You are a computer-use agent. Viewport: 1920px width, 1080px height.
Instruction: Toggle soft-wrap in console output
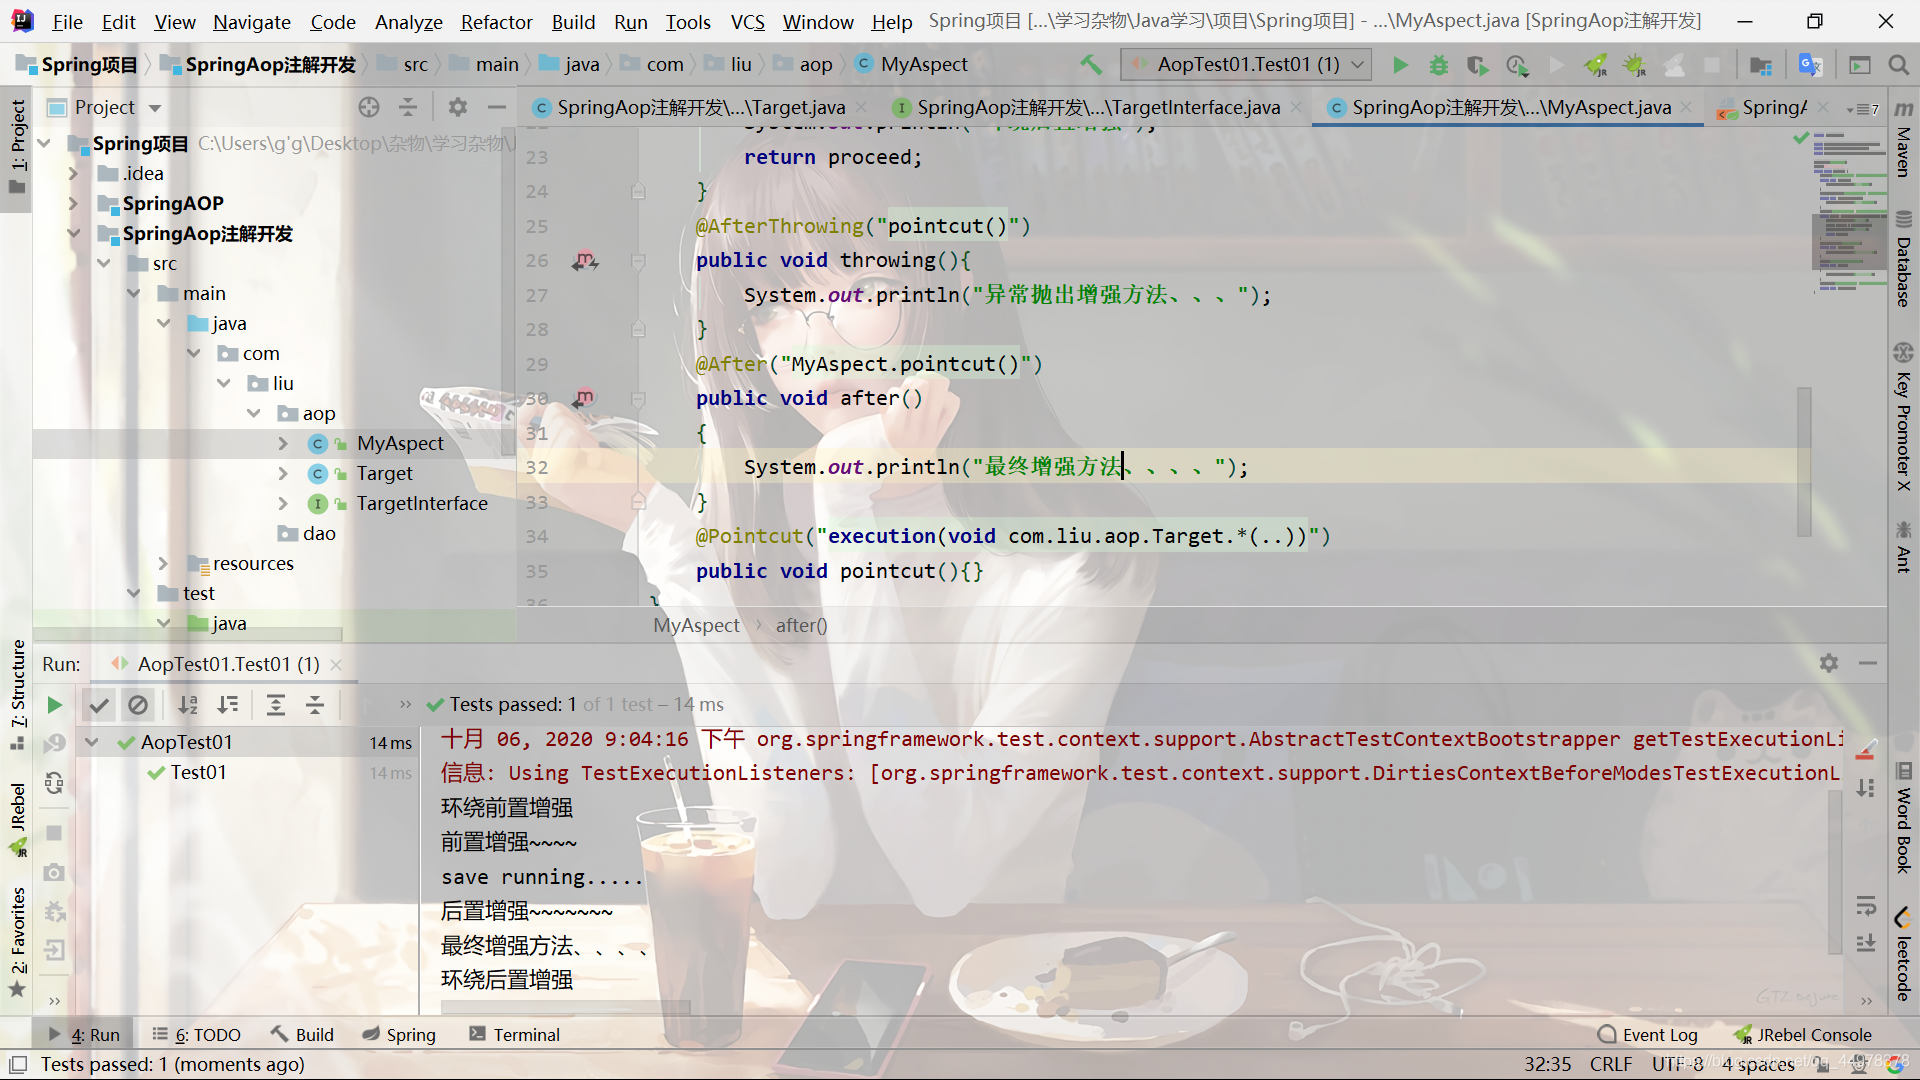(1866, 907)
